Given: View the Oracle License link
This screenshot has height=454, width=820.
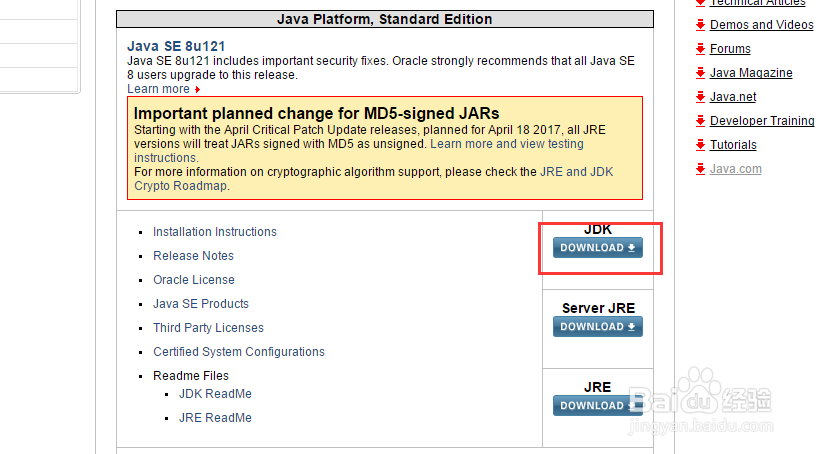Looking at the screenshot, I should tap(194, 280).
